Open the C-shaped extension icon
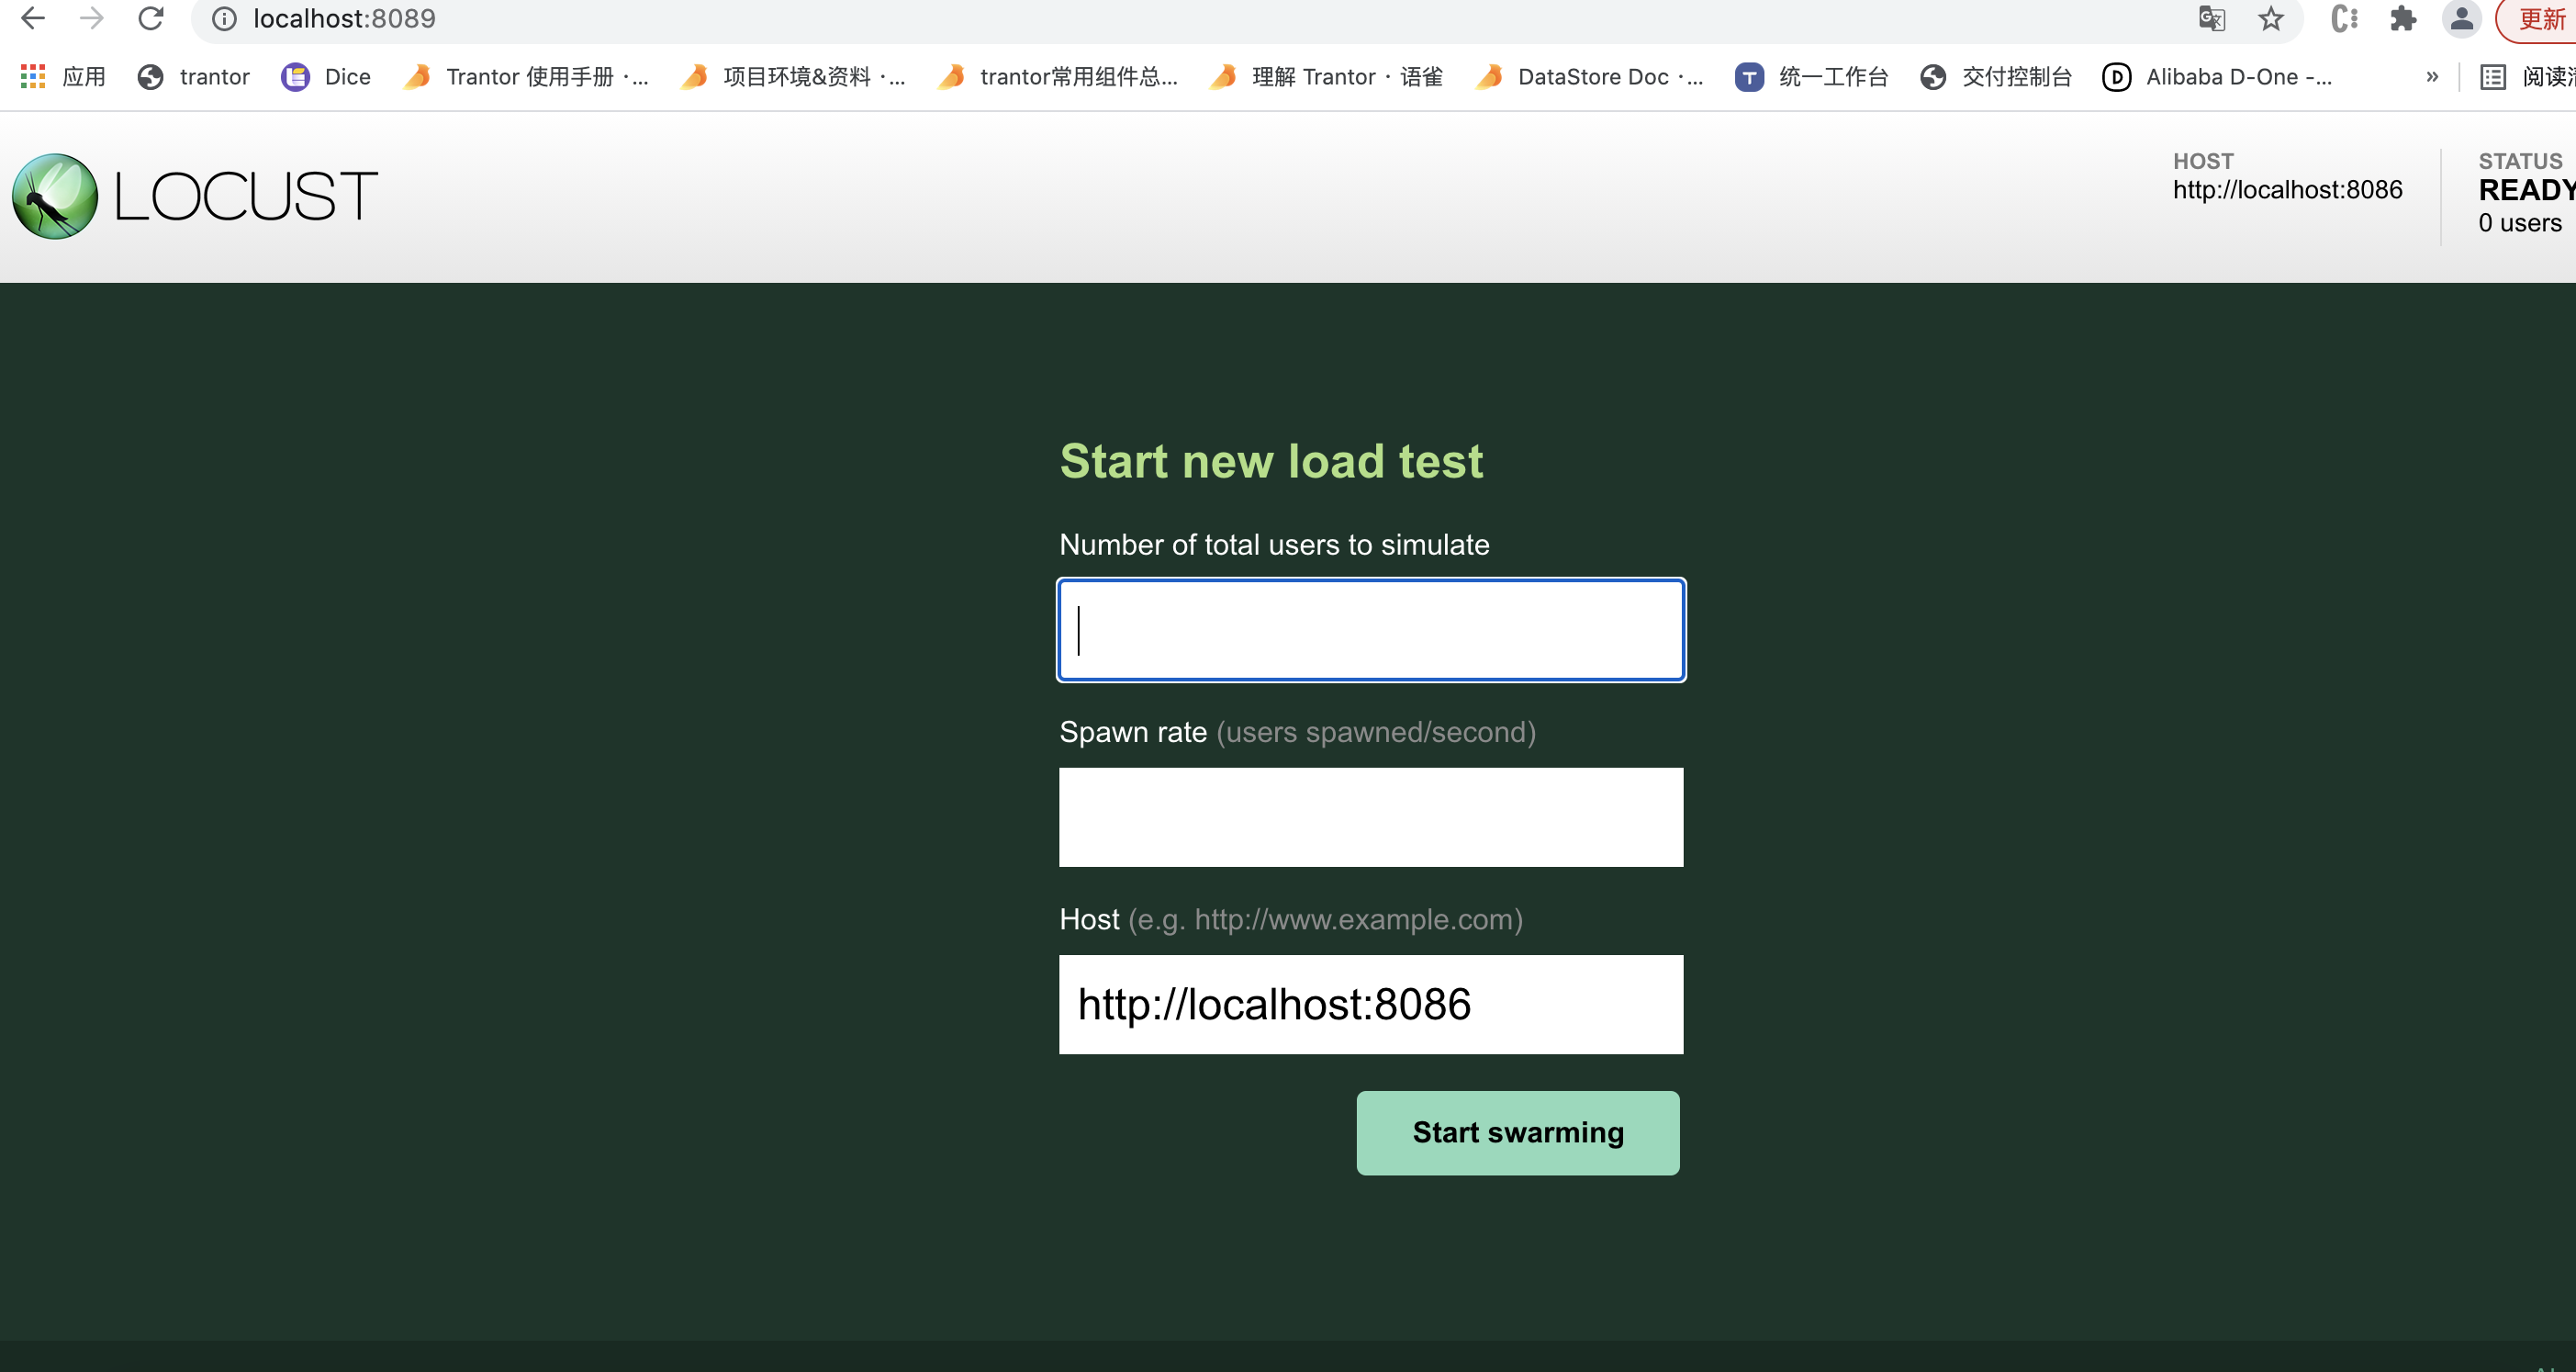 click(2344, 19)
